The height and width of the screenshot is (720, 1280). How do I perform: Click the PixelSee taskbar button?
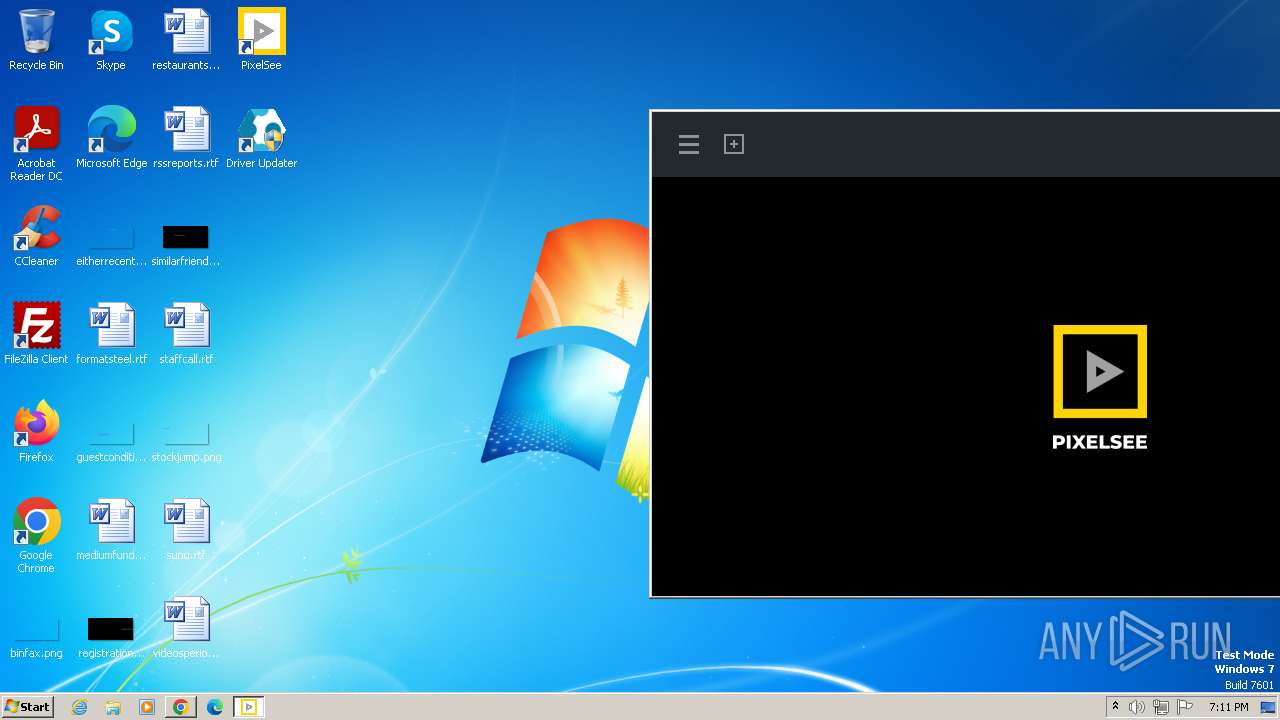(249, 707)
